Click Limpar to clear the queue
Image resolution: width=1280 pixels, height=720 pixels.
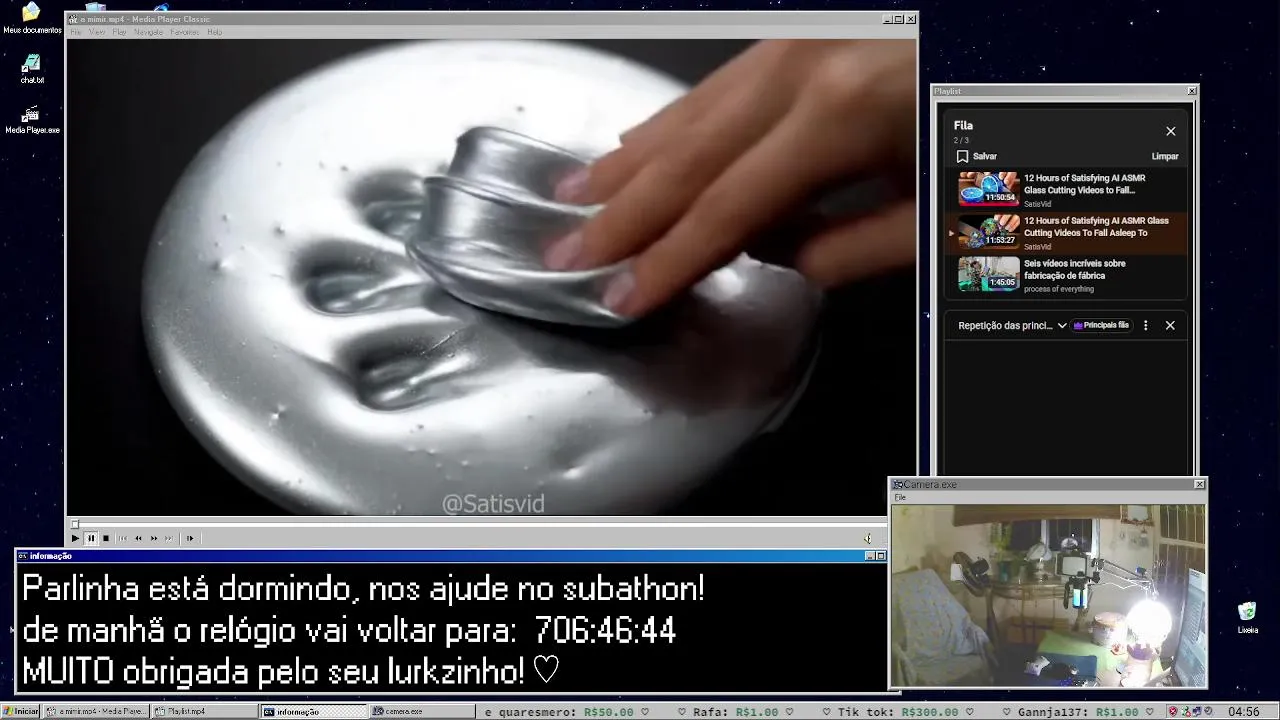coord(1165,156)
